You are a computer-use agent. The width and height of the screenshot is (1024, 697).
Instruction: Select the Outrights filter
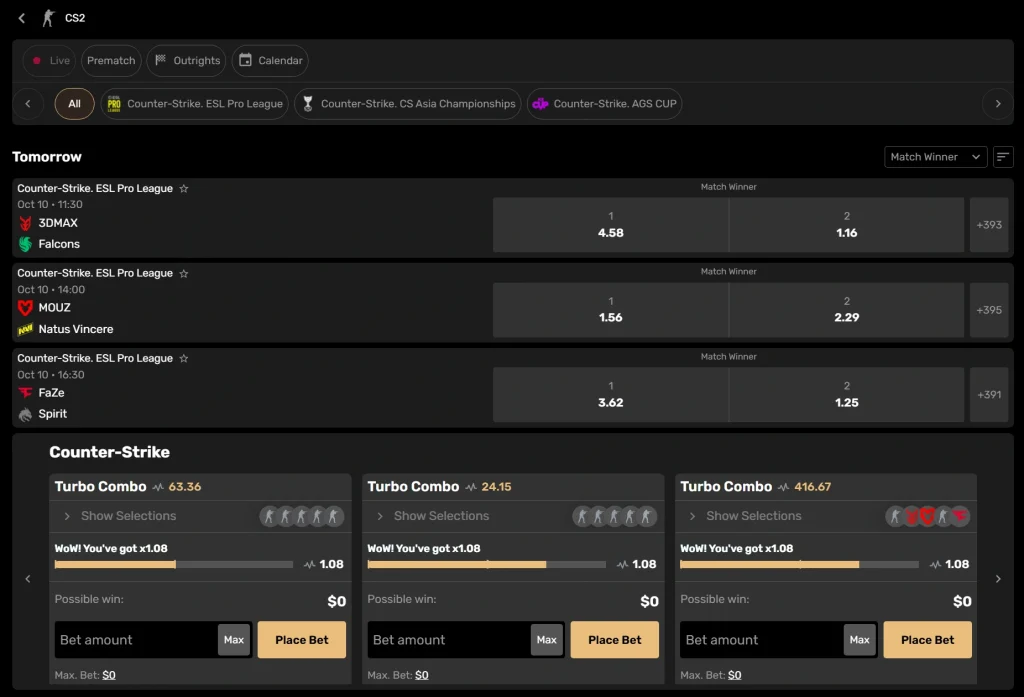click(x=187, y=61)
